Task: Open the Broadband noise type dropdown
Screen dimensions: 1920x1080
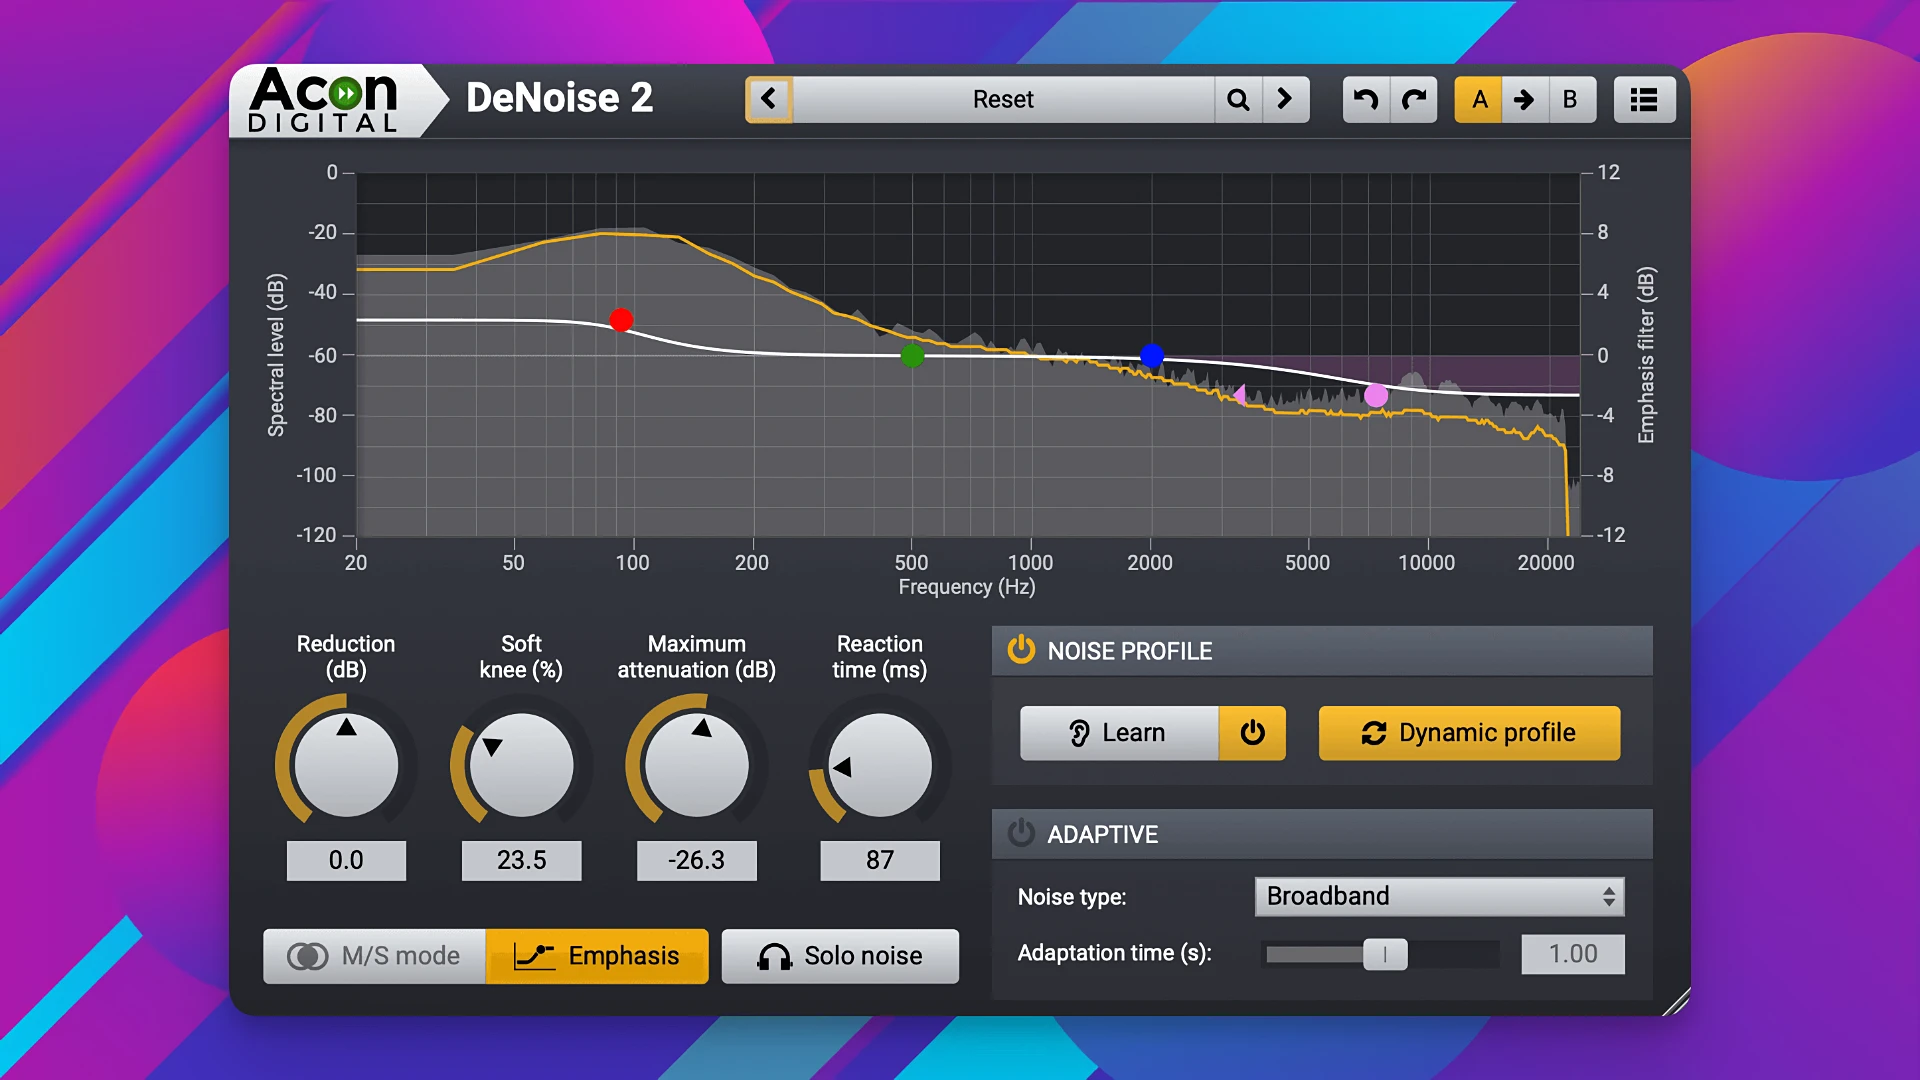Action: pos(1438,896)
